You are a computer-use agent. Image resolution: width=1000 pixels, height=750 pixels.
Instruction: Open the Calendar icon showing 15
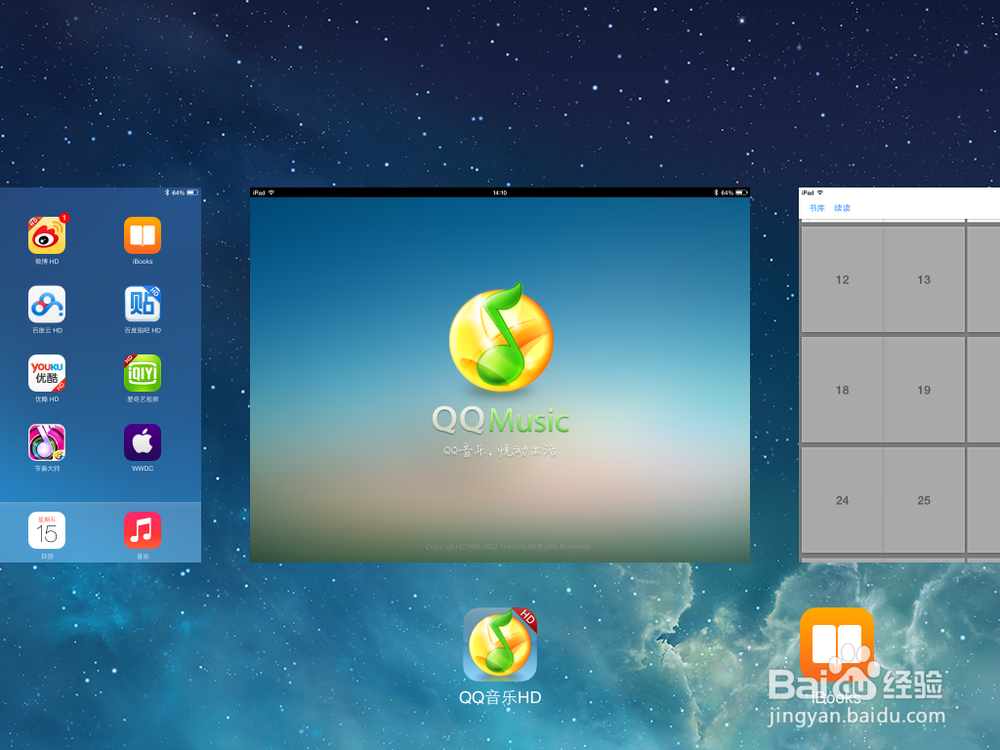pos(47,530)
